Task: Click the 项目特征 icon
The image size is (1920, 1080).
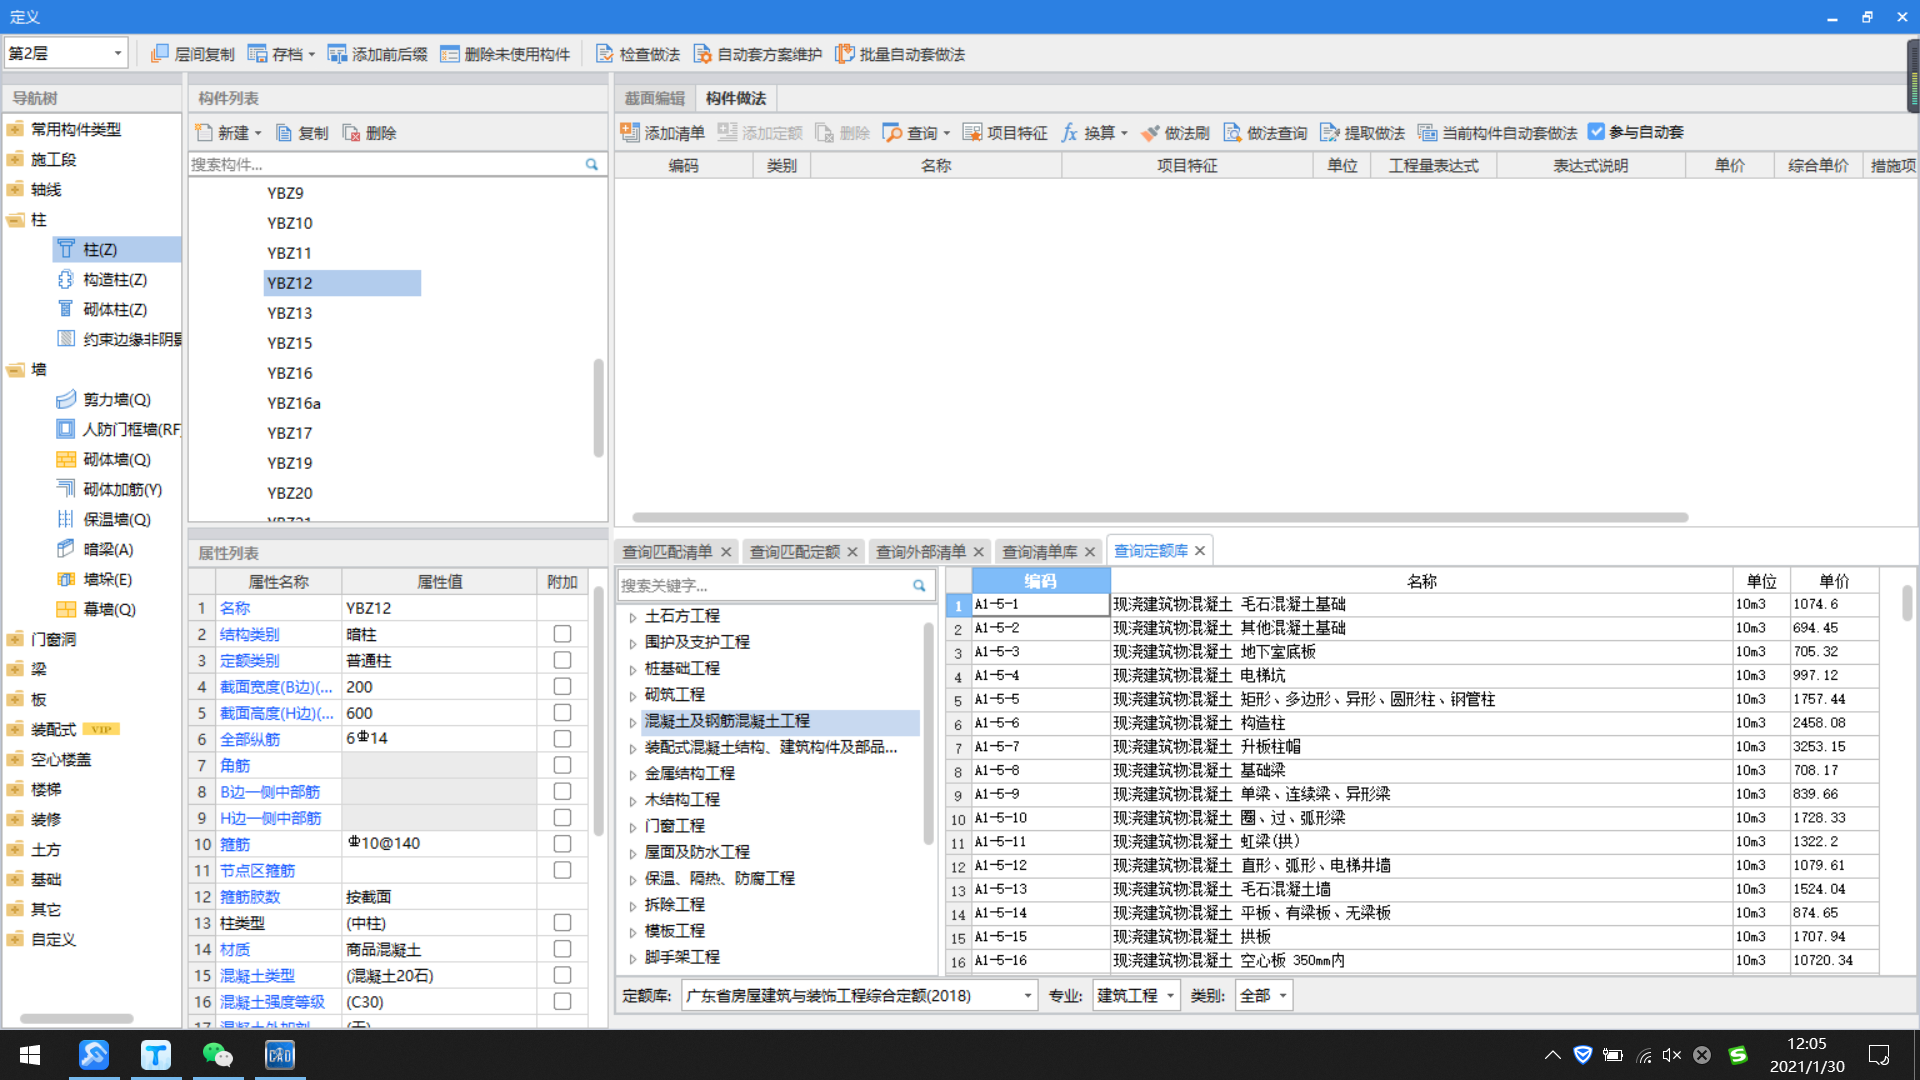Action: pos(972,132)
